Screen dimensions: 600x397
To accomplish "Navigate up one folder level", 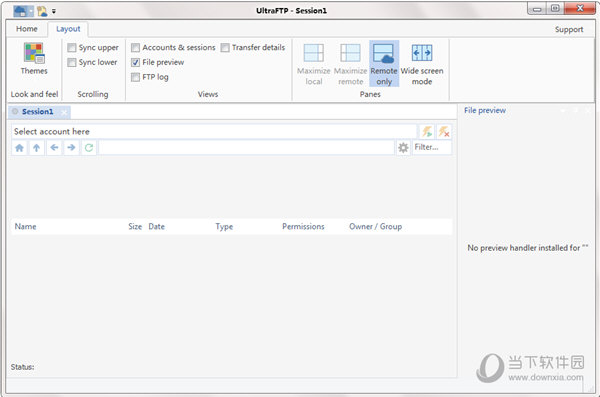I will click(36, 147).
